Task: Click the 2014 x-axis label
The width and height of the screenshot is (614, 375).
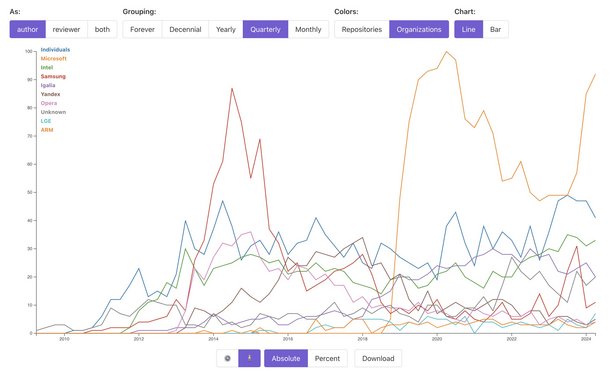Action: 213,339
